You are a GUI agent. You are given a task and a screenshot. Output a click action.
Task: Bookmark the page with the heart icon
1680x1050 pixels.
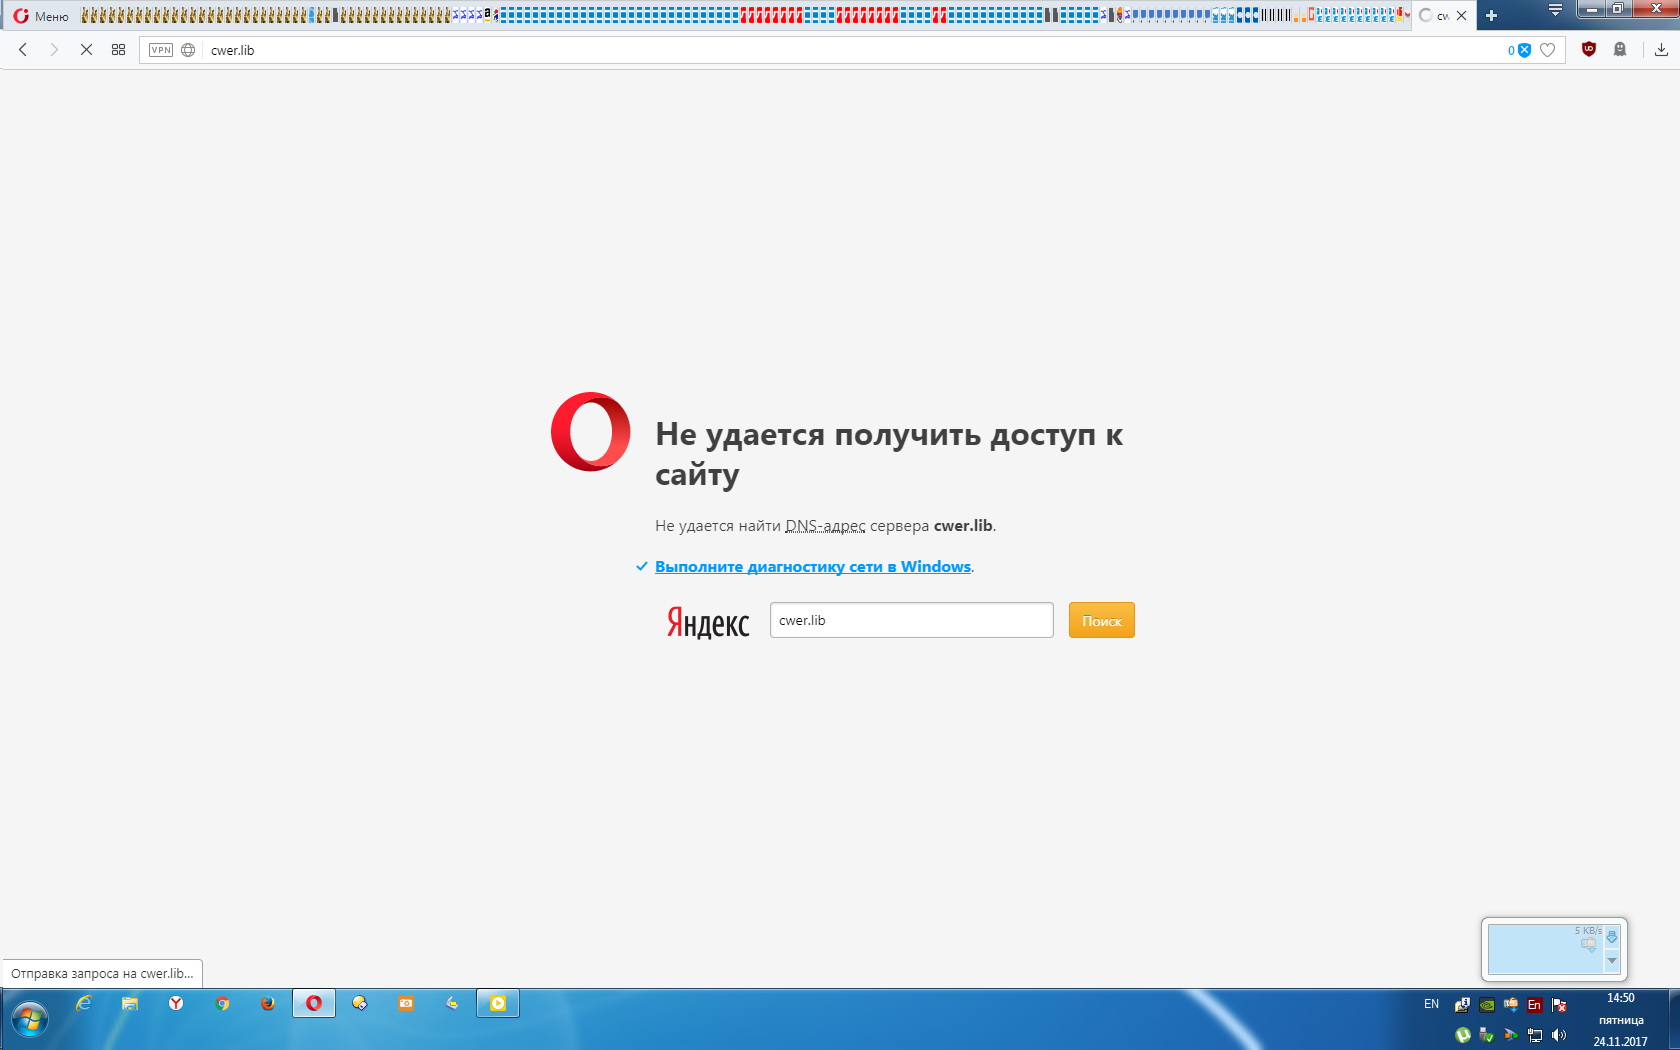(1548, 49)
